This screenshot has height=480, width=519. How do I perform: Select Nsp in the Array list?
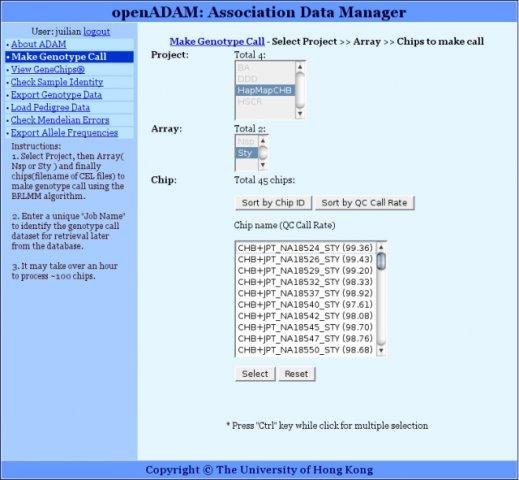247,141
